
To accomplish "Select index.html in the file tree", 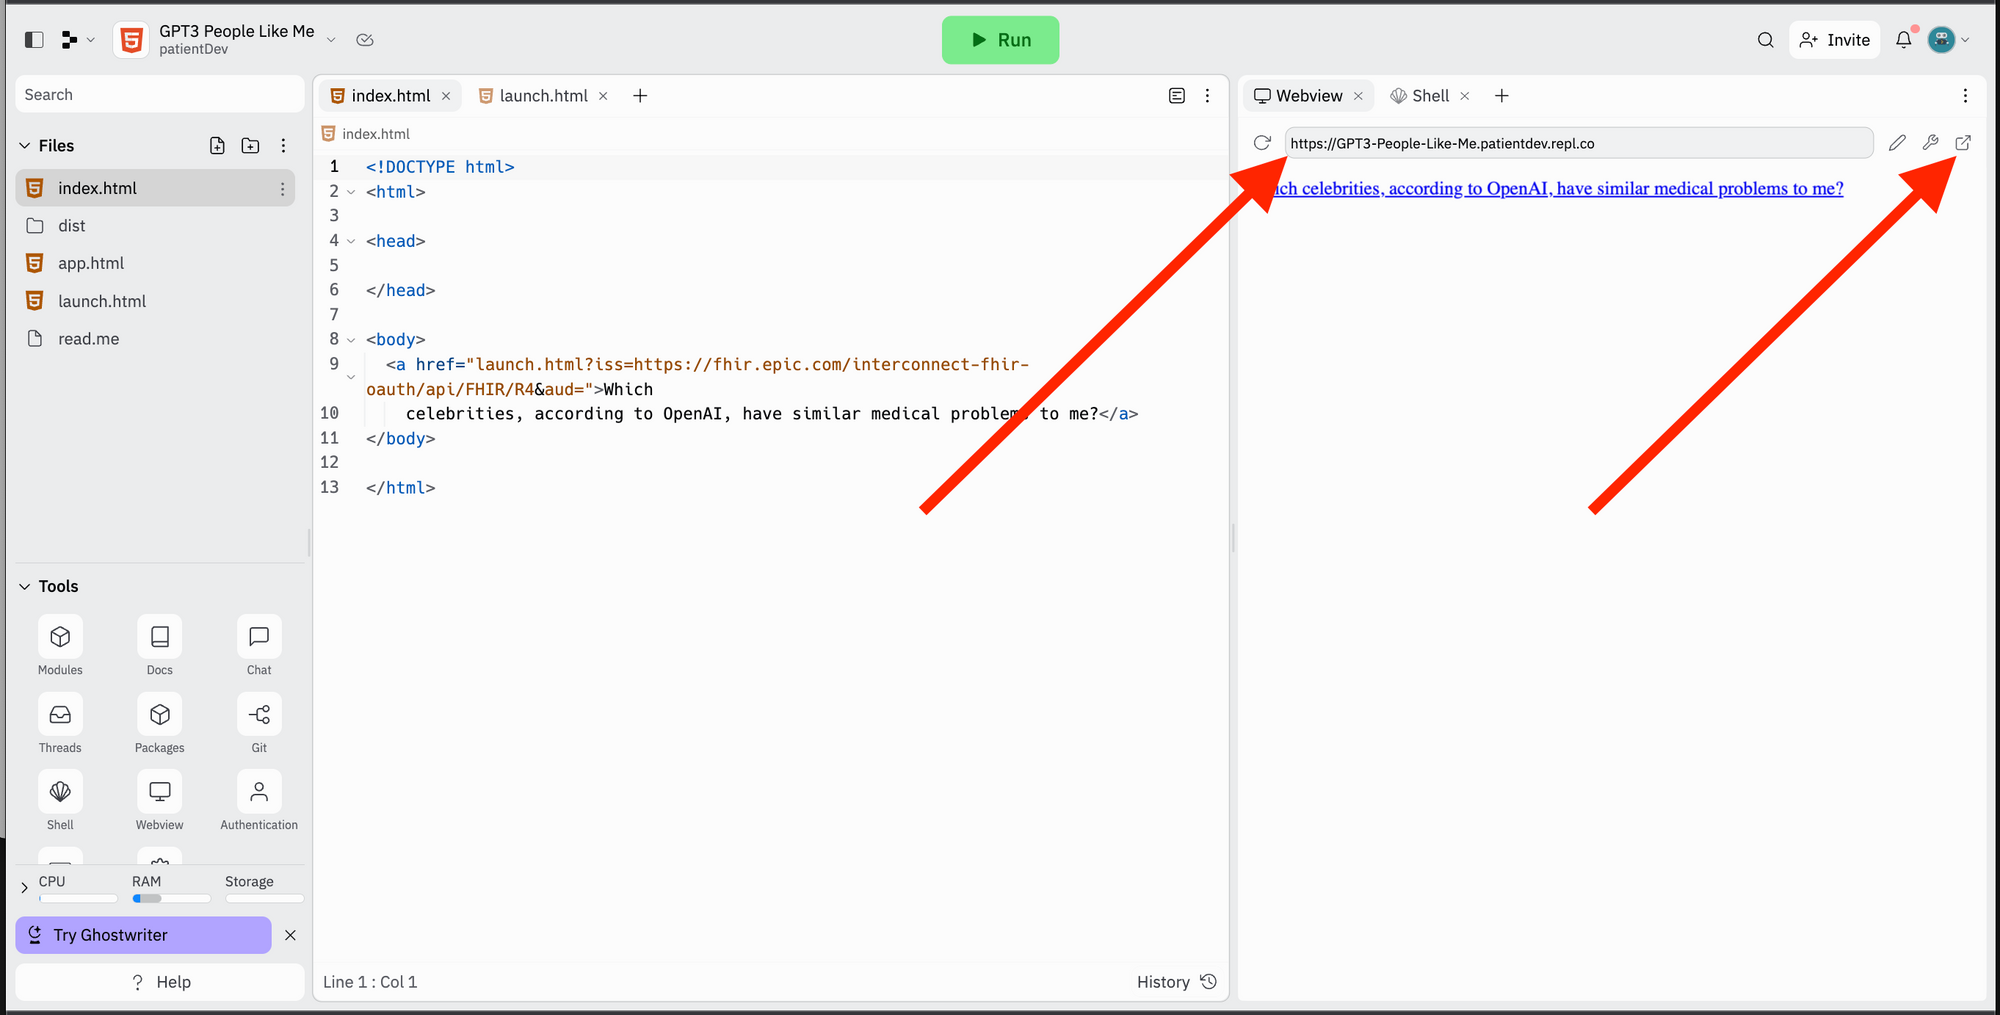I will 155,188.
